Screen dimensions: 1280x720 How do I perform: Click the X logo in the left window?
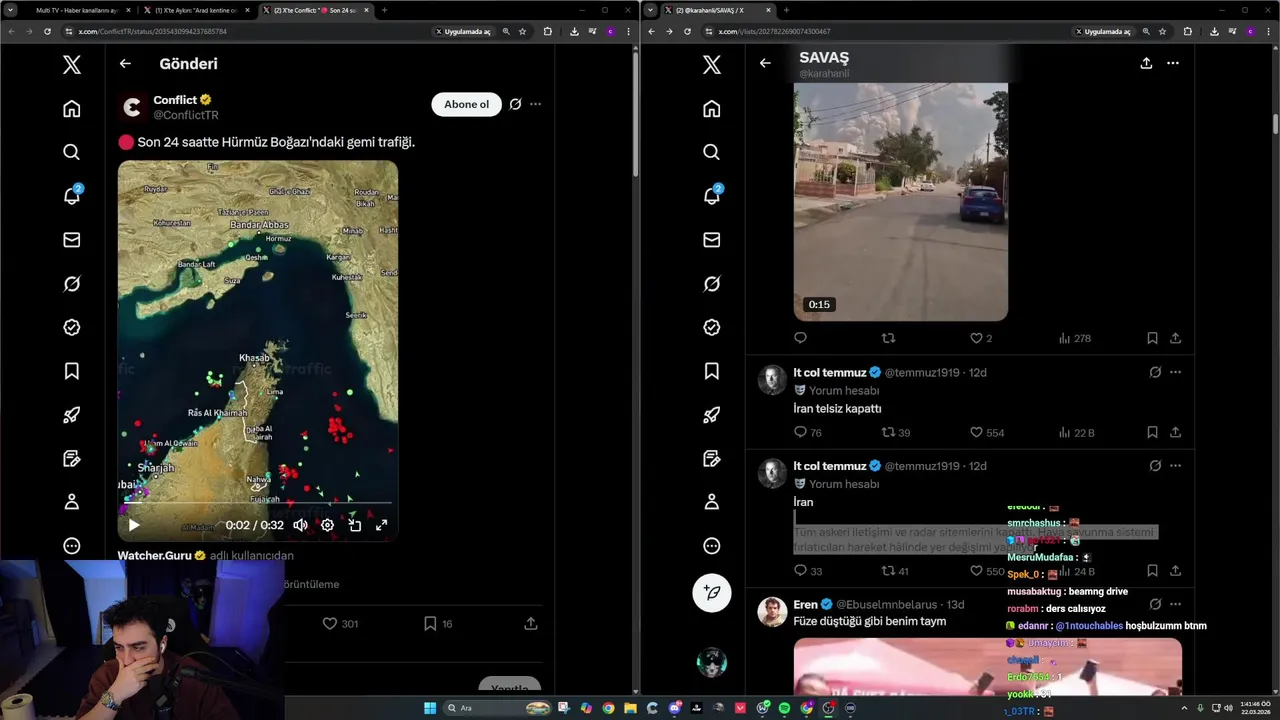(71, 64)
